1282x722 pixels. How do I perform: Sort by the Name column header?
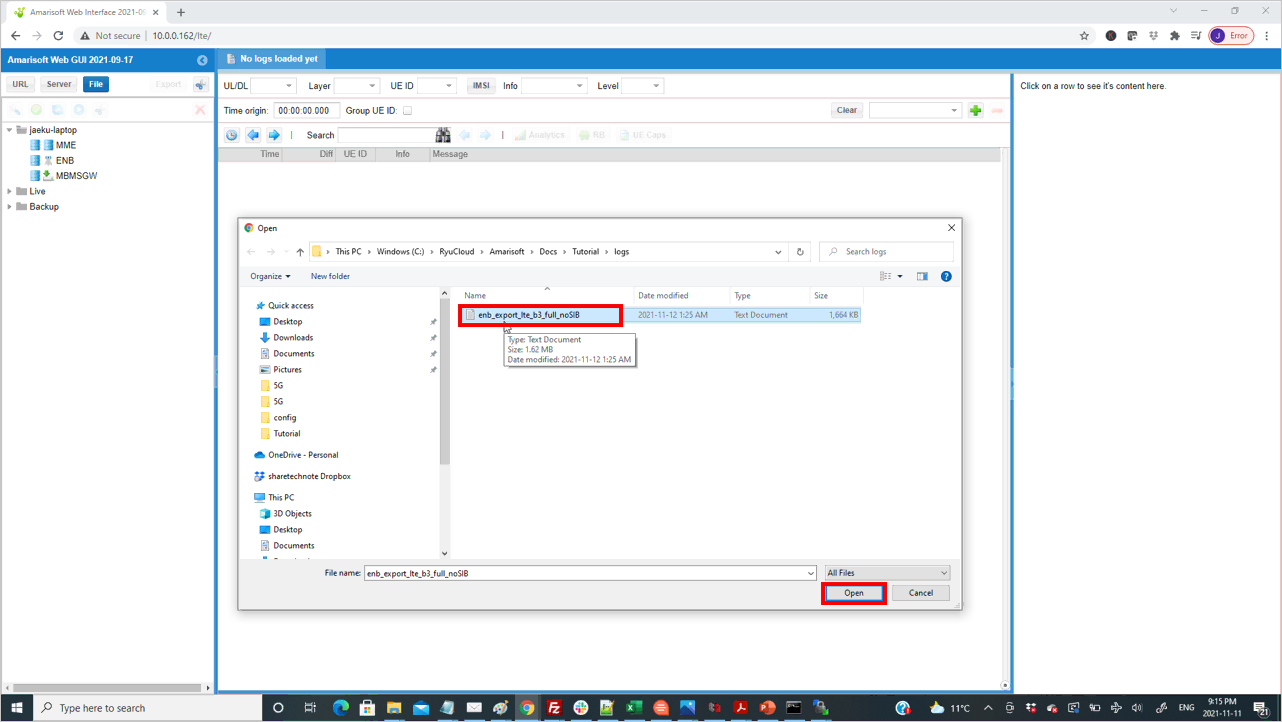(546, 296)
